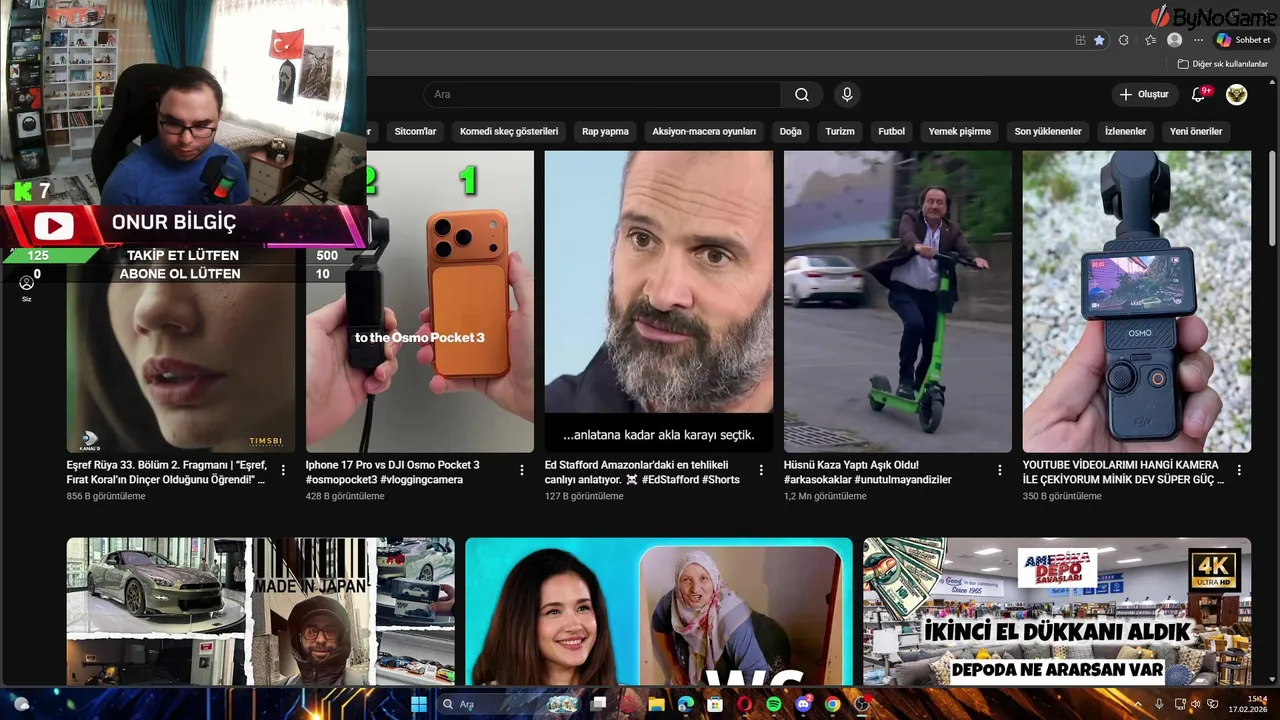This screenshot has height=720, width=1280.
Task: Open Discord from the taskbar
Action: click(803, 704)
